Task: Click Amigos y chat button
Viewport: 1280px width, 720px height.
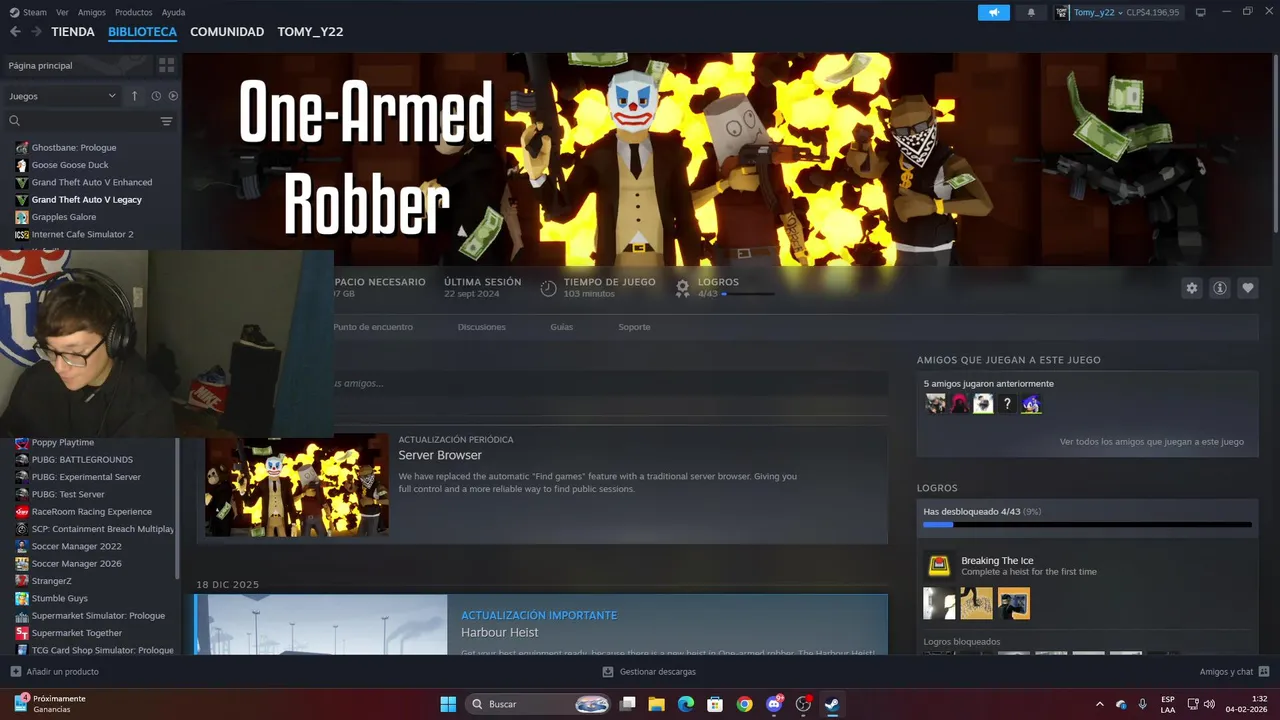Action: (x=1234, y=672)
